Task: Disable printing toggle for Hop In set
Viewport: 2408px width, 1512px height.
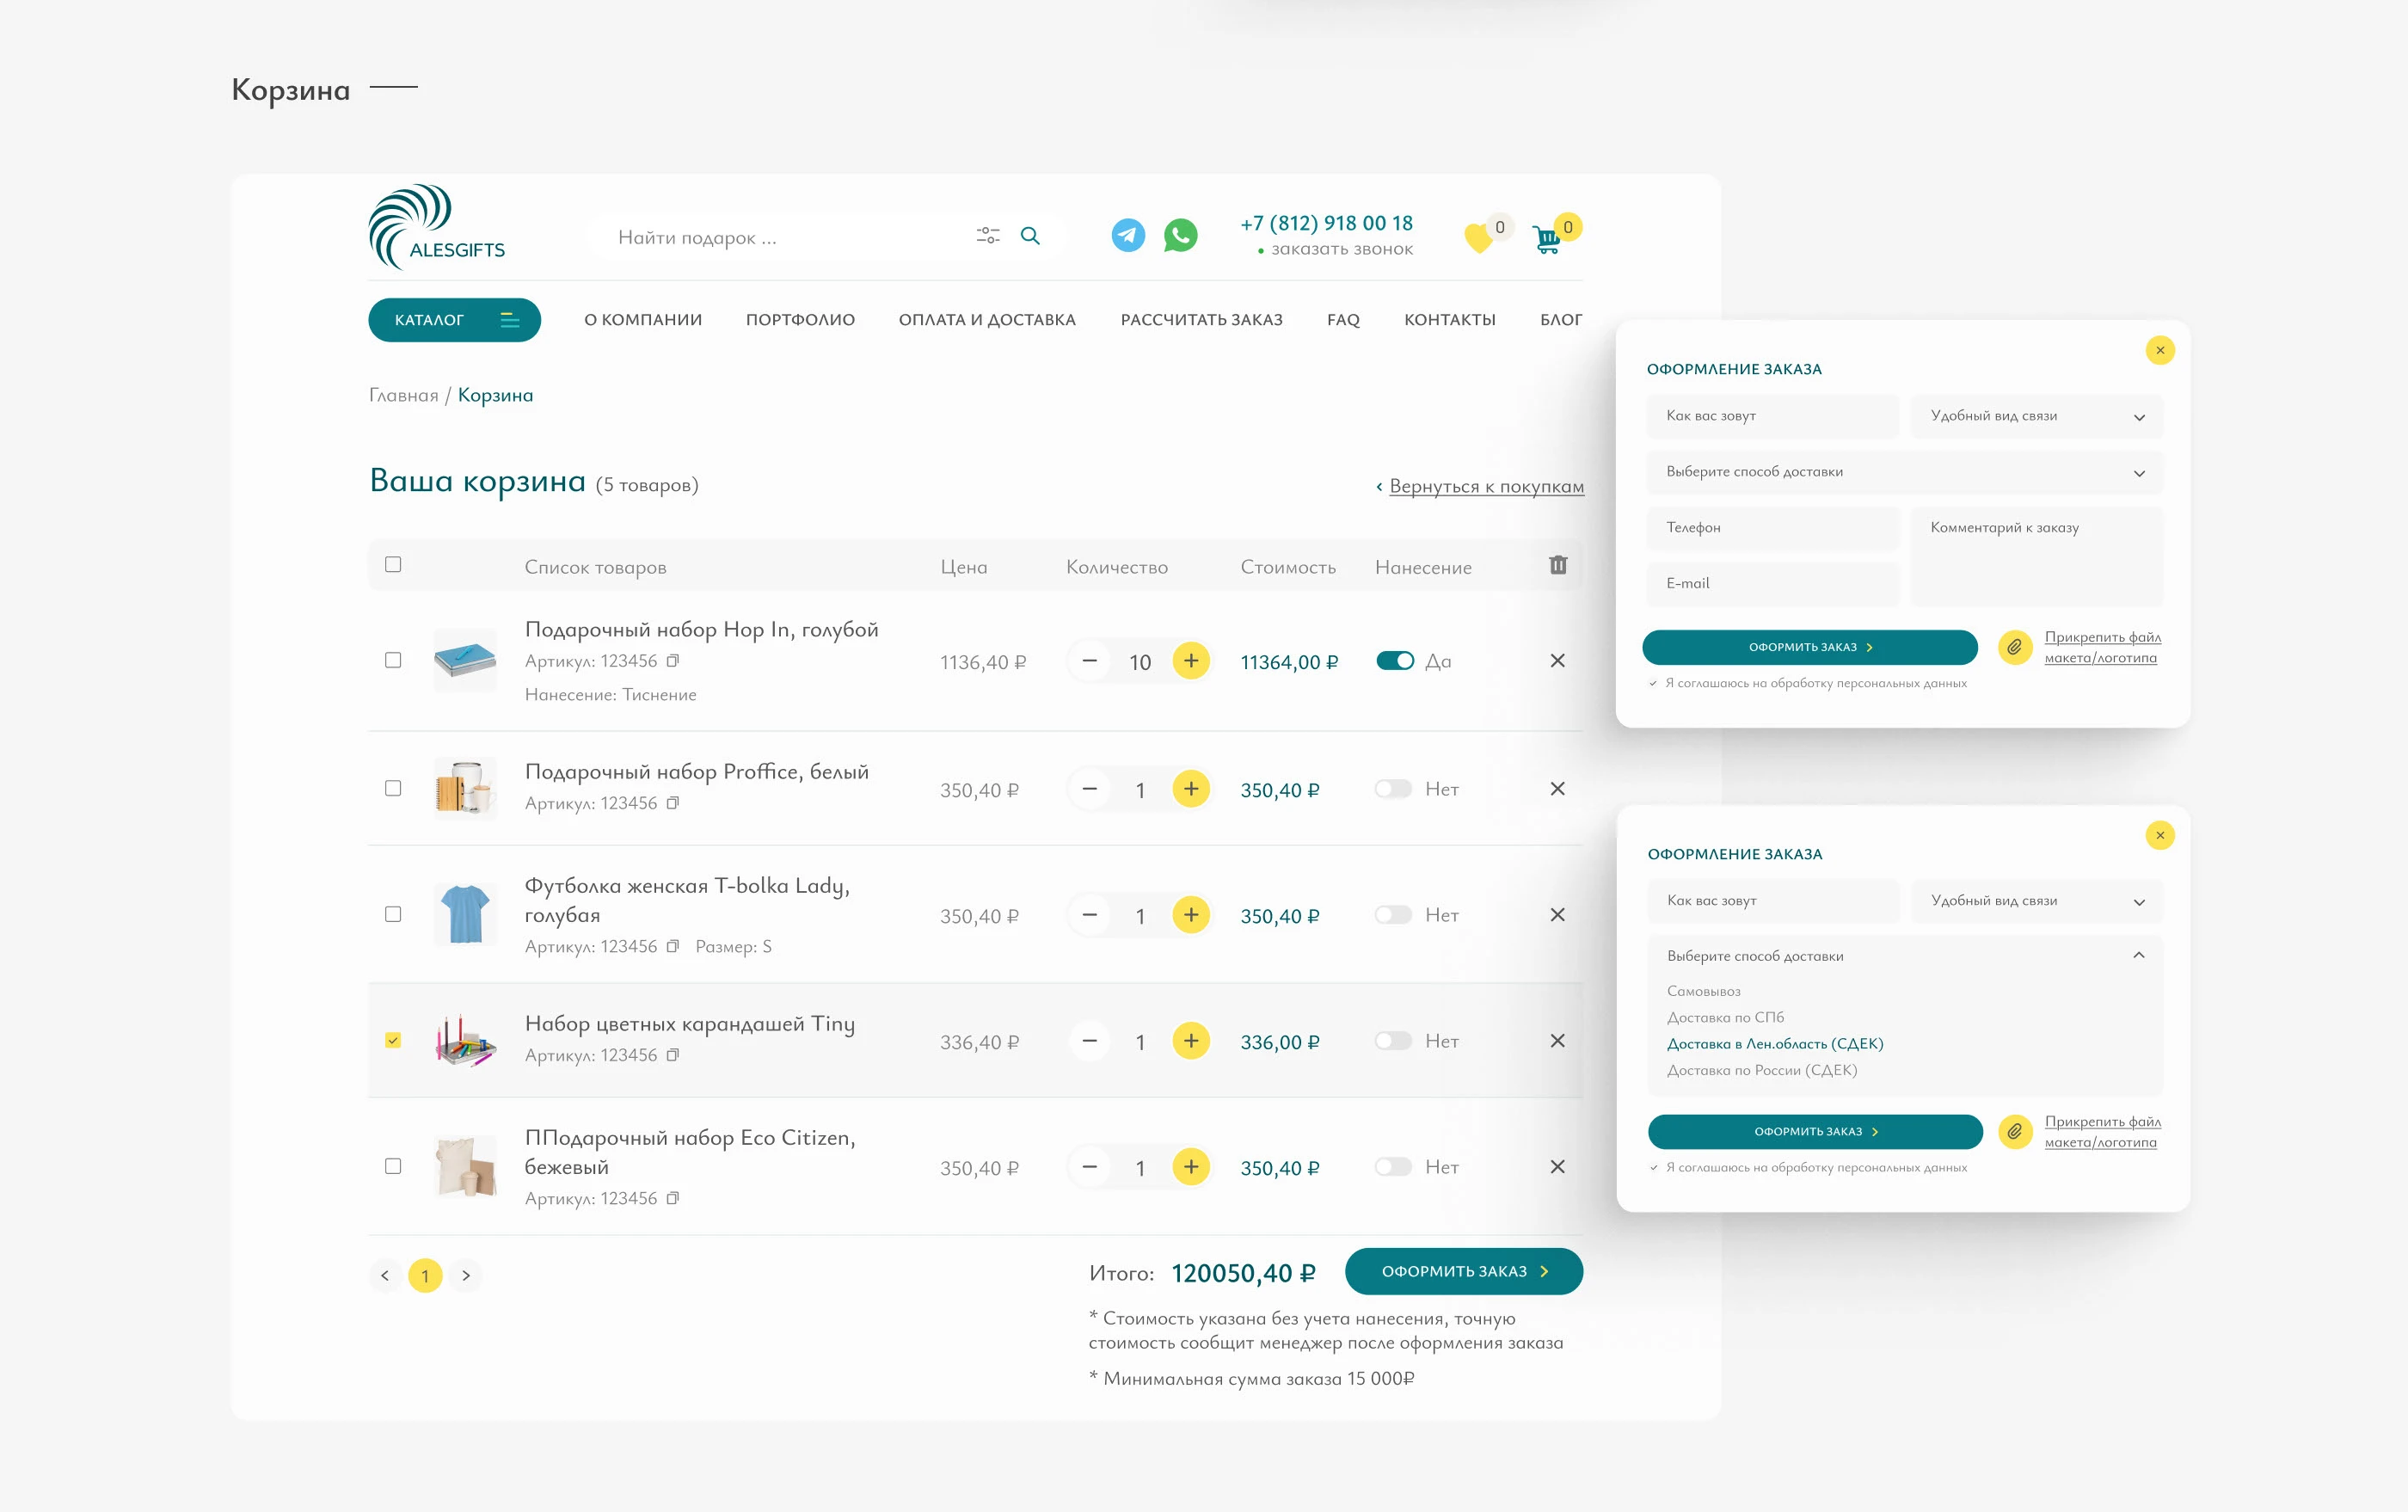Action: (1394, 661)
